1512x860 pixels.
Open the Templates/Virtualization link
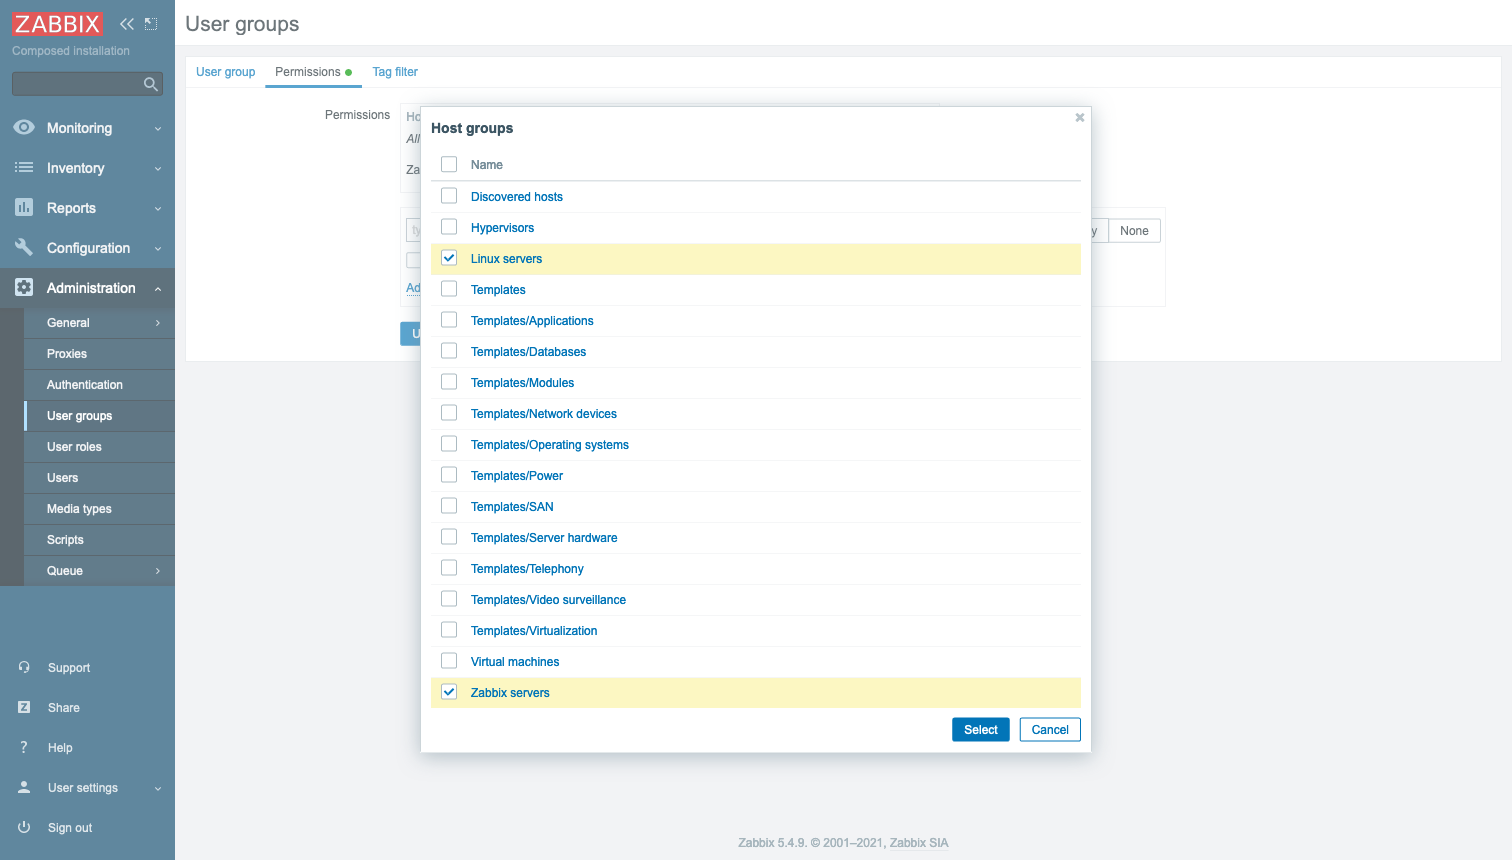(x=534, y=631)
